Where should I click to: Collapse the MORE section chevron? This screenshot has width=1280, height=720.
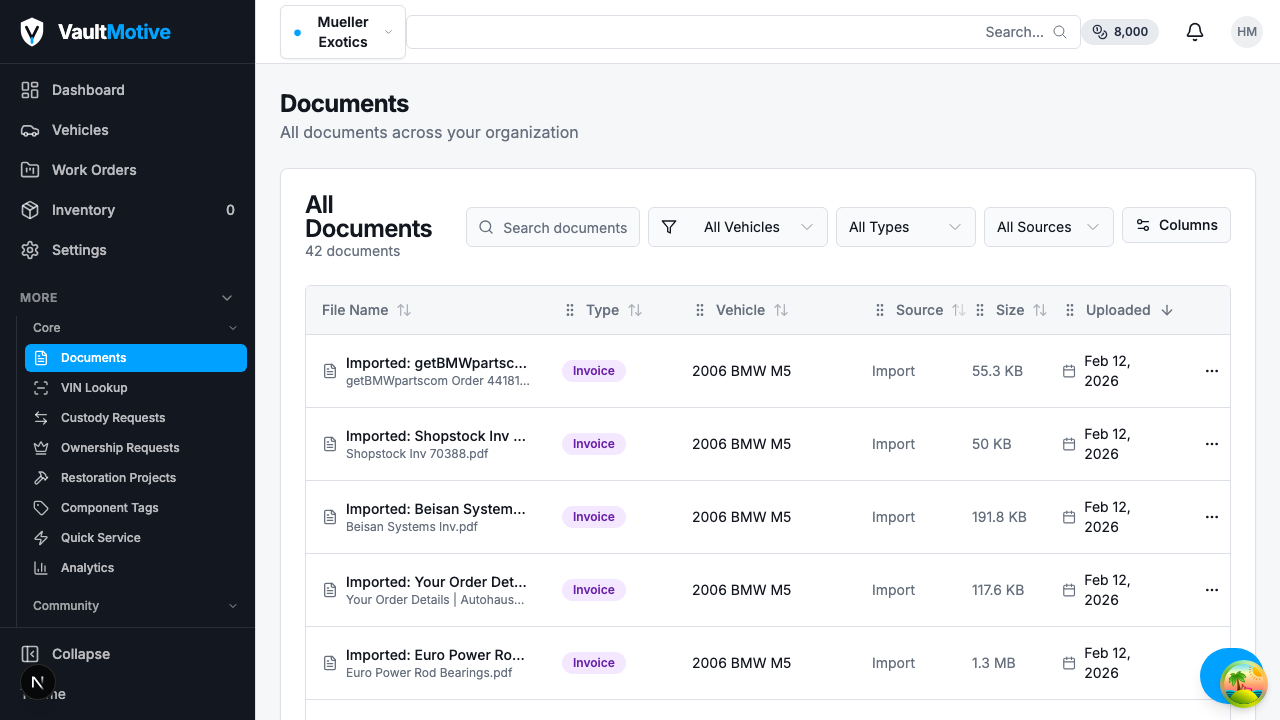(x=227, y=298)
